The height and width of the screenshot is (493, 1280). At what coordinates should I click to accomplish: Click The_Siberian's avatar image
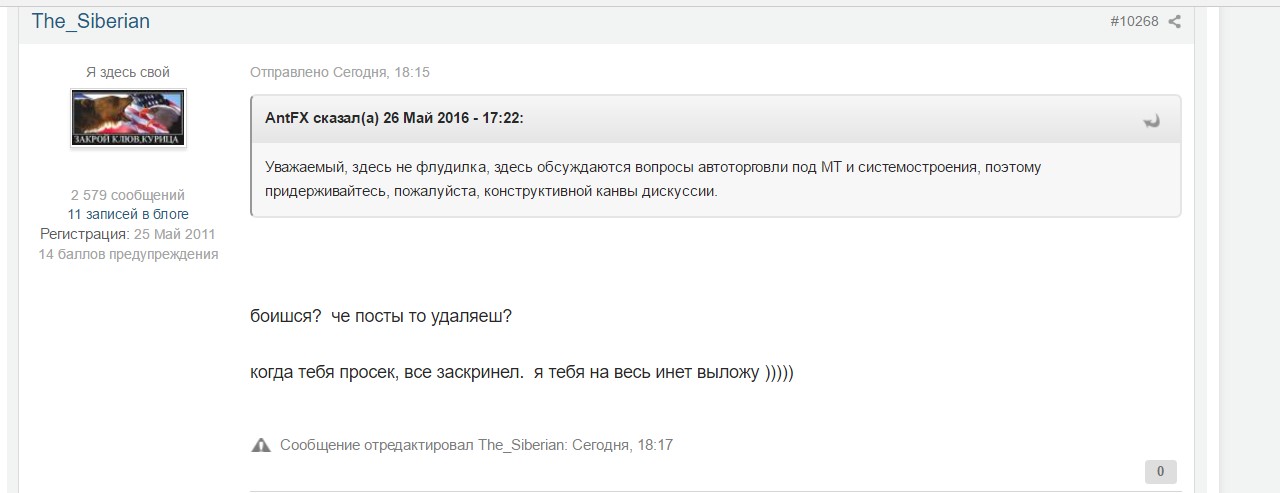128,118
